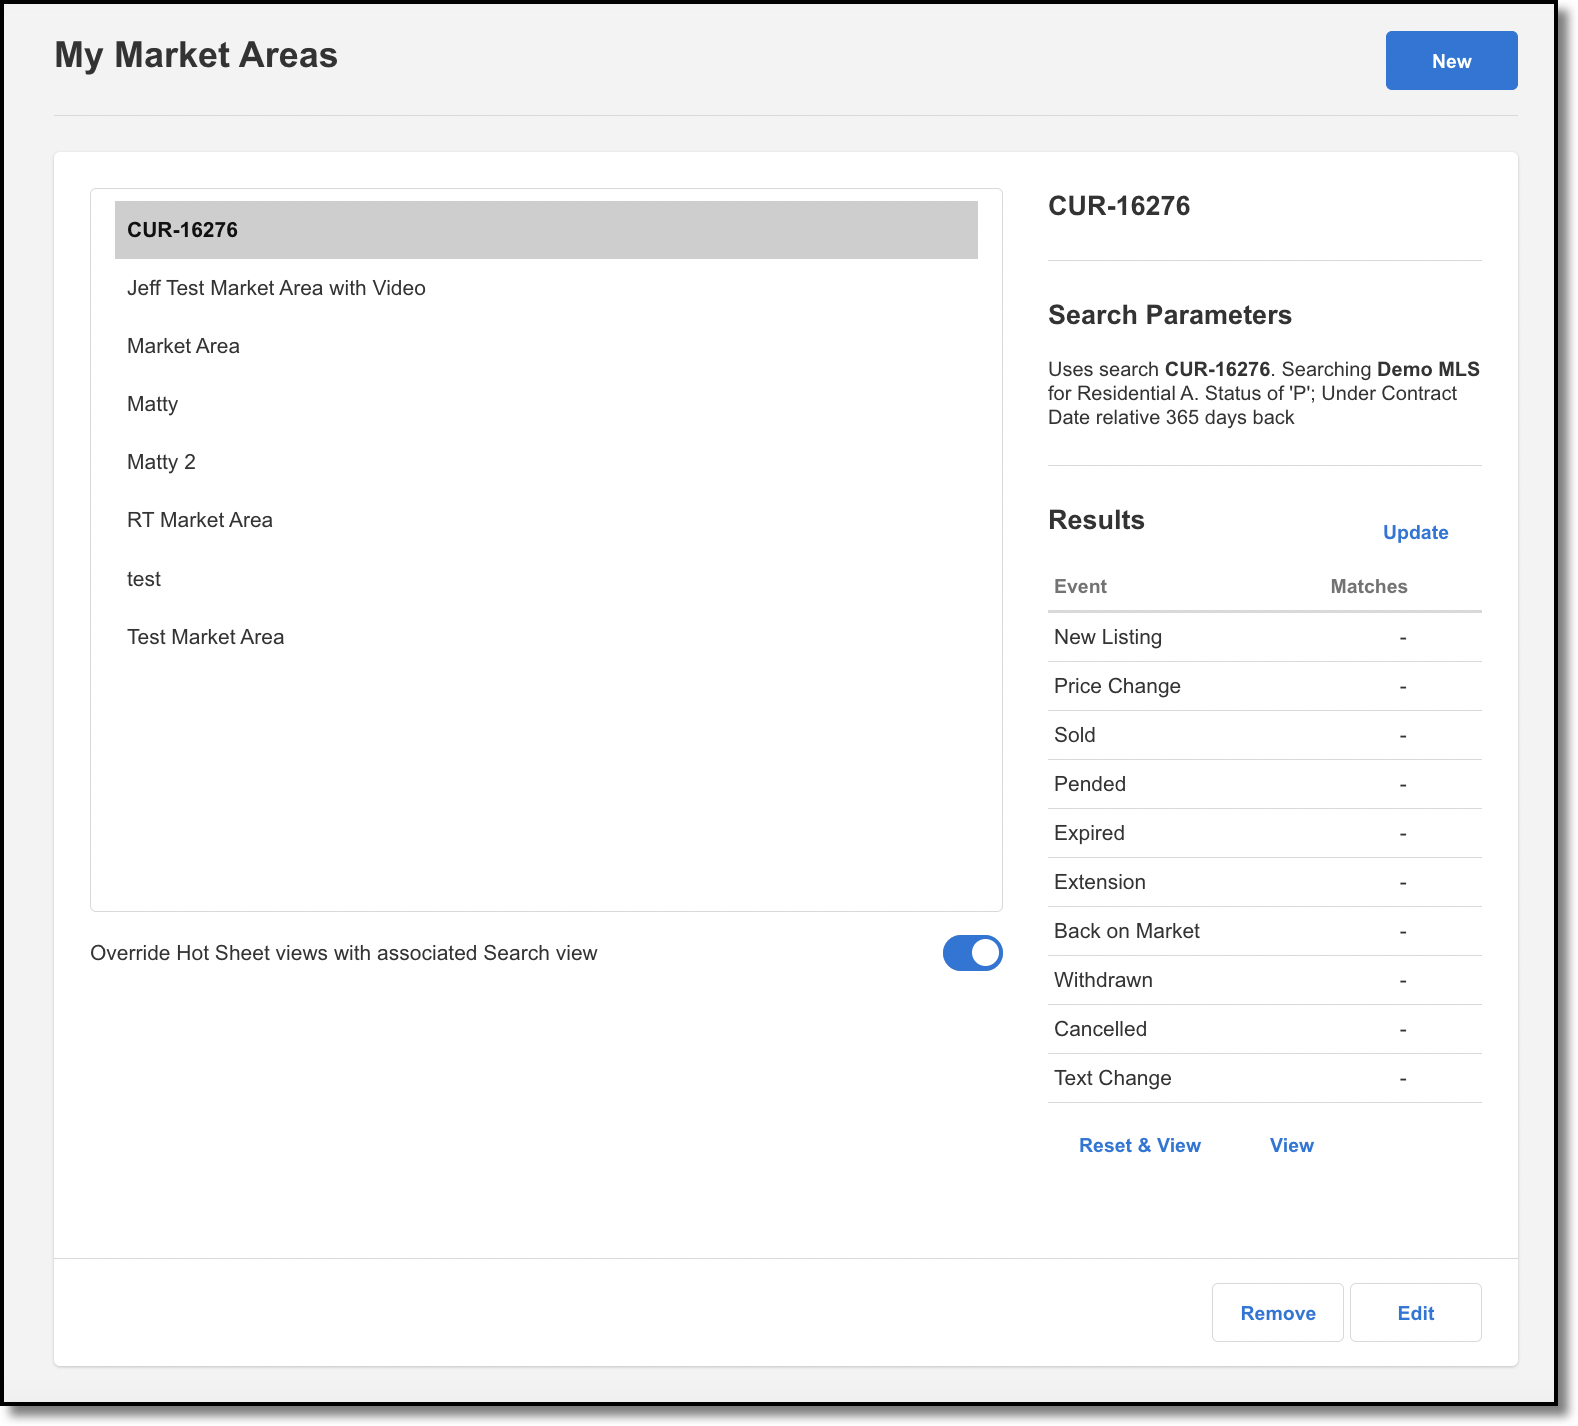Viewport: 1578px width, 1426px height.
Task: Choose the Market Area list entry
Action: coord(546,346)
